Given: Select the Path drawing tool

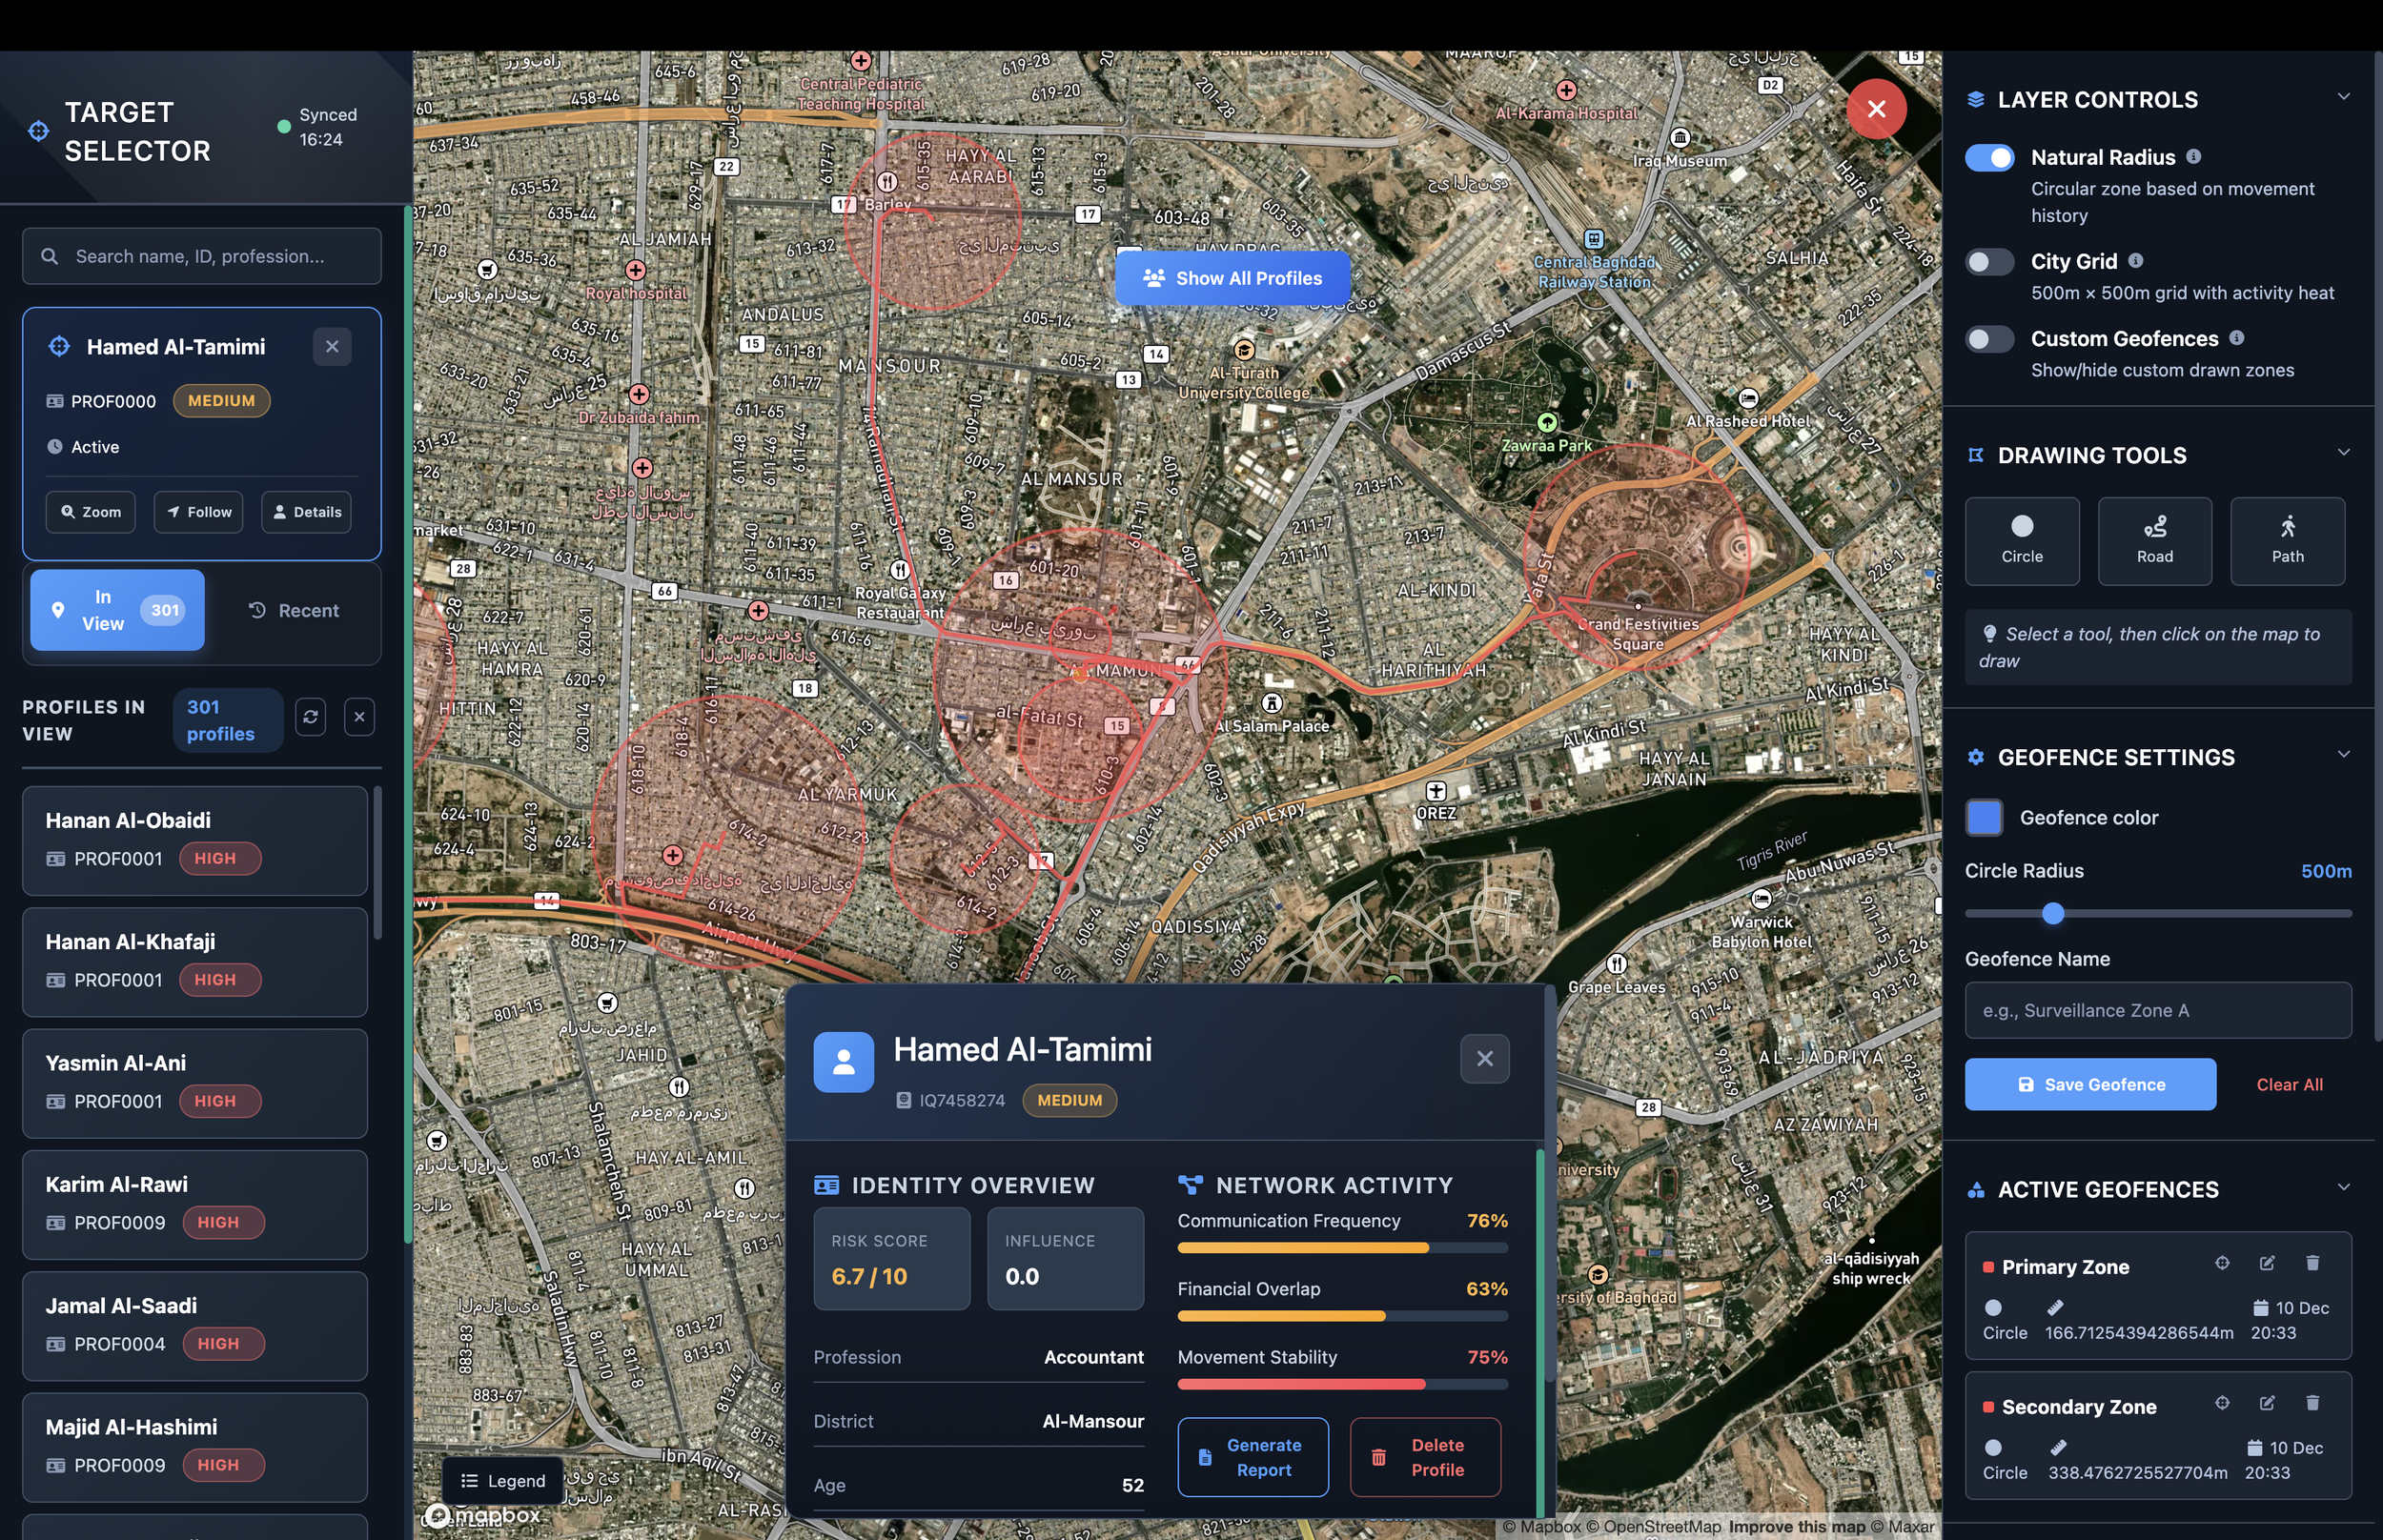Looking at the screenshot, I should coord(2286,540).
